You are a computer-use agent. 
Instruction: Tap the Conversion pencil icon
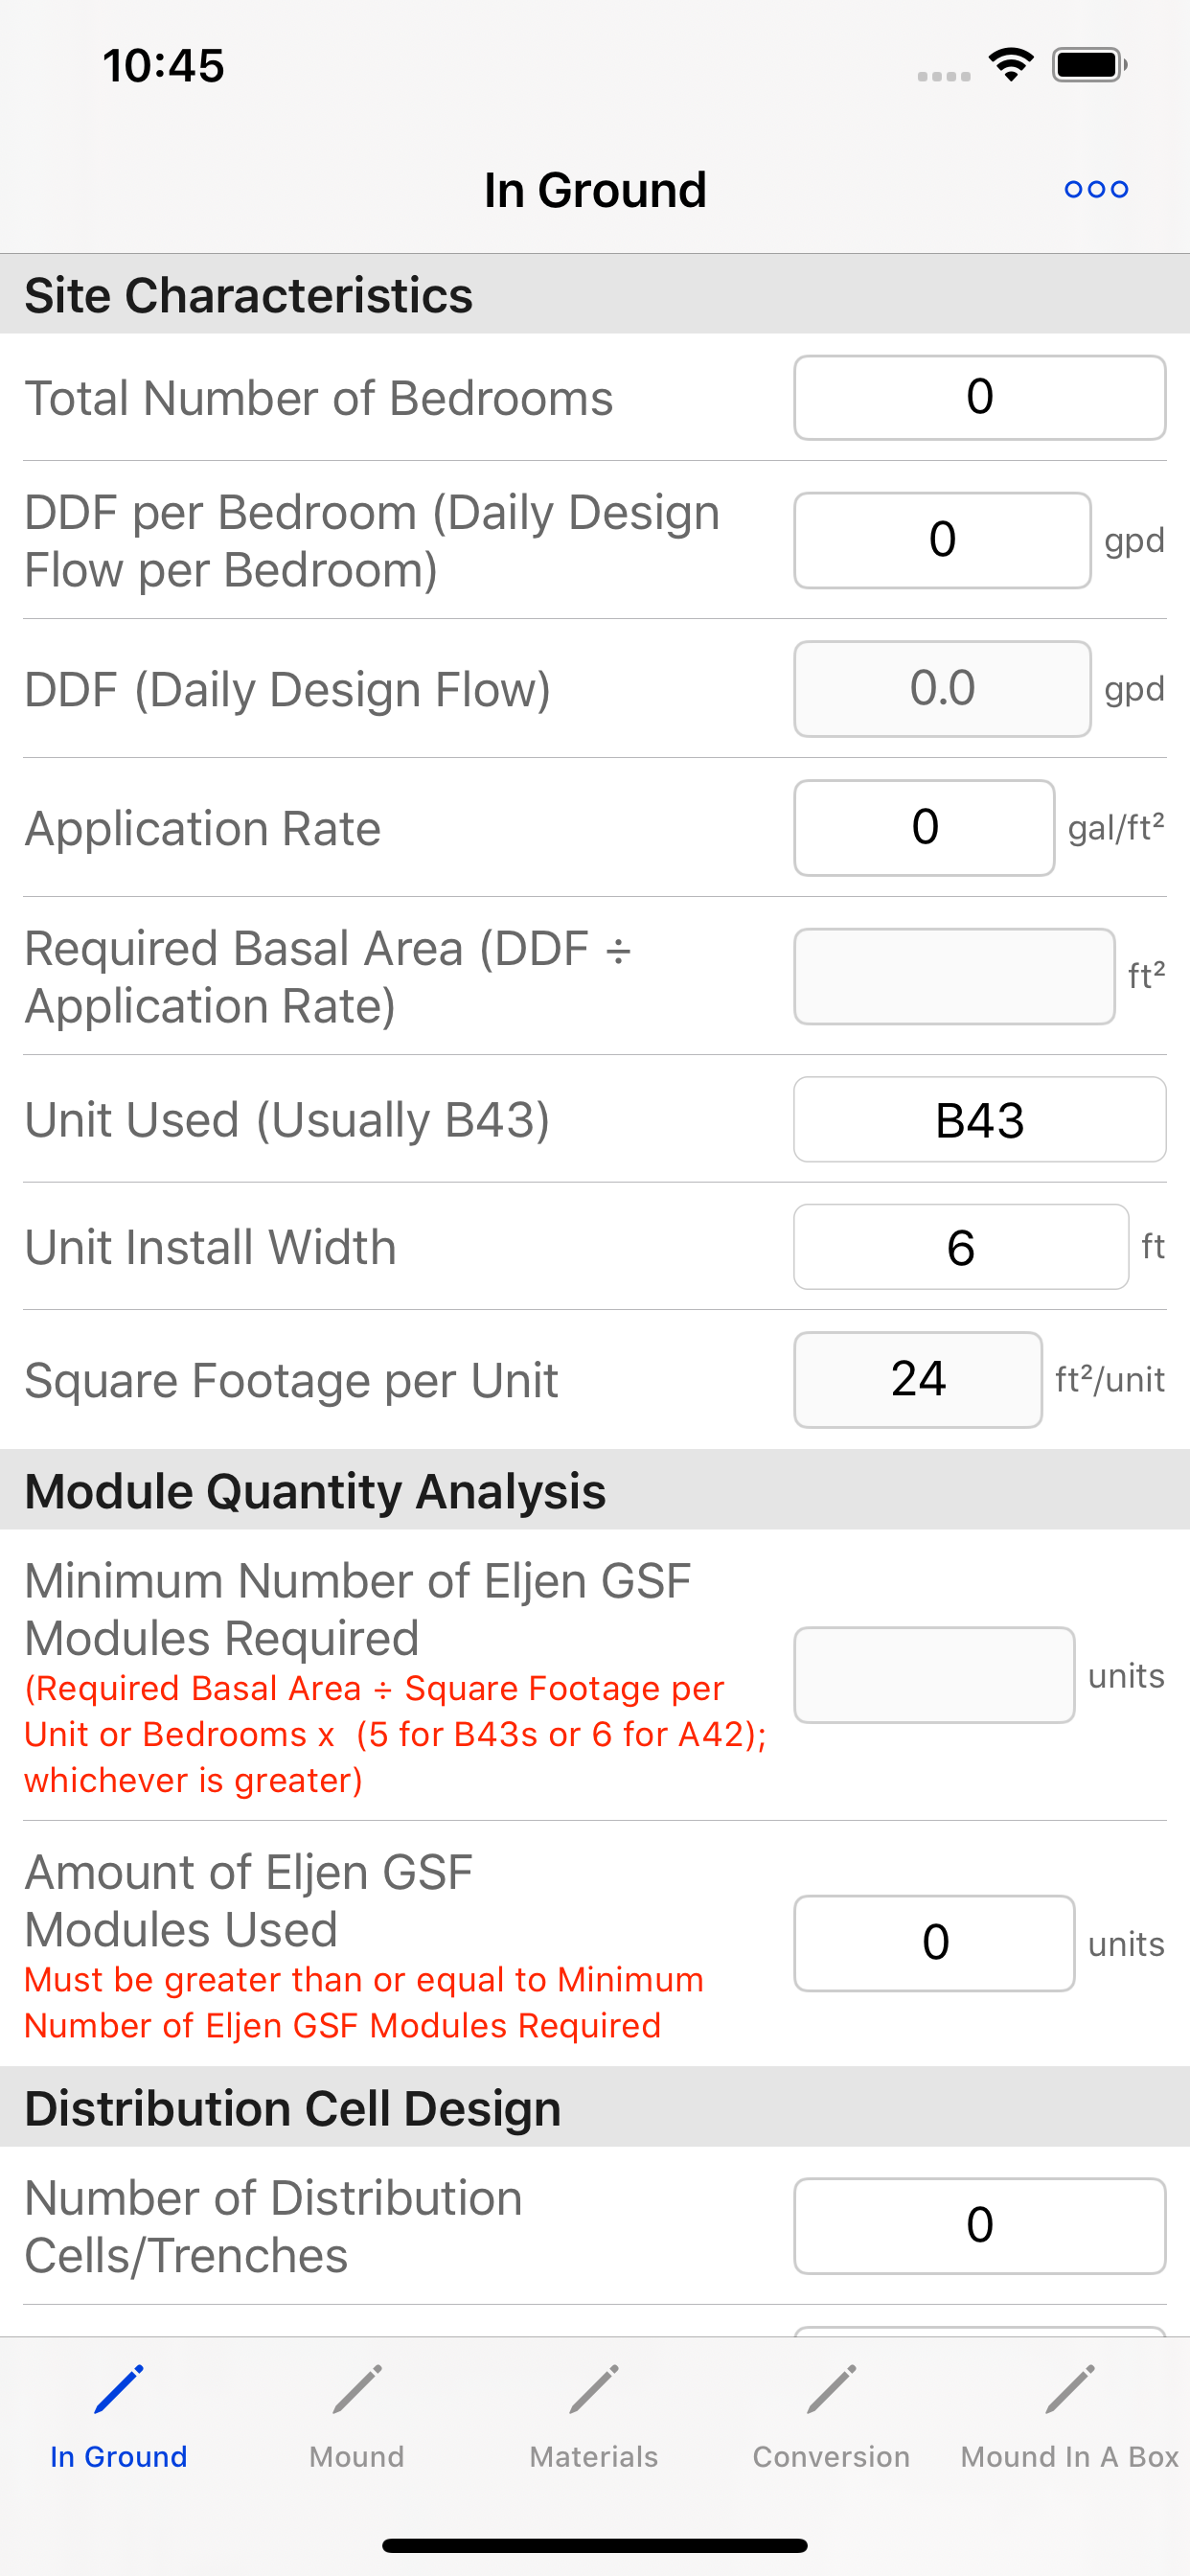point(832,2390)
